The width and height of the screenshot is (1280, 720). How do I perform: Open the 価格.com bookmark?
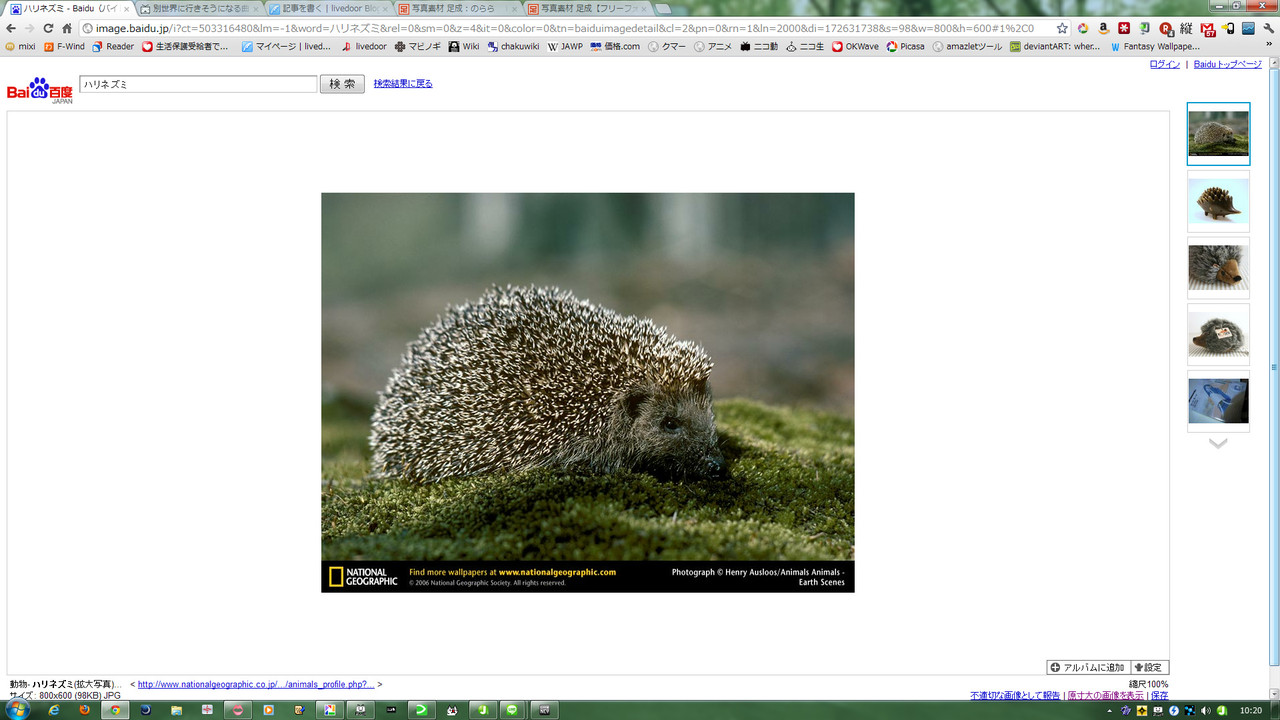(615, 46)
